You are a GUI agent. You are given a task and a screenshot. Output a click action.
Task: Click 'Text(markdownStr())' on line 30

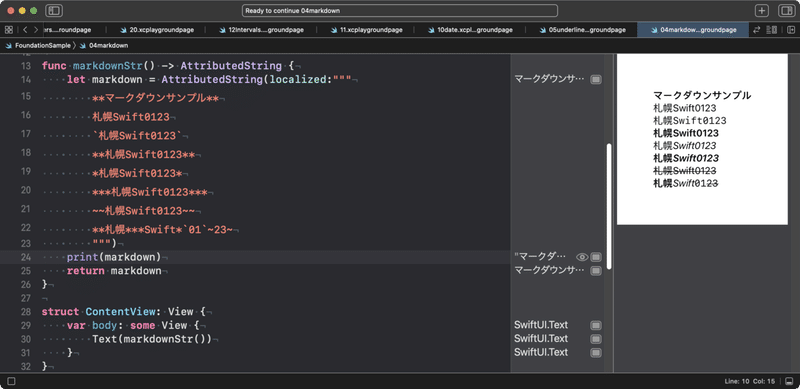click(152, 339)
